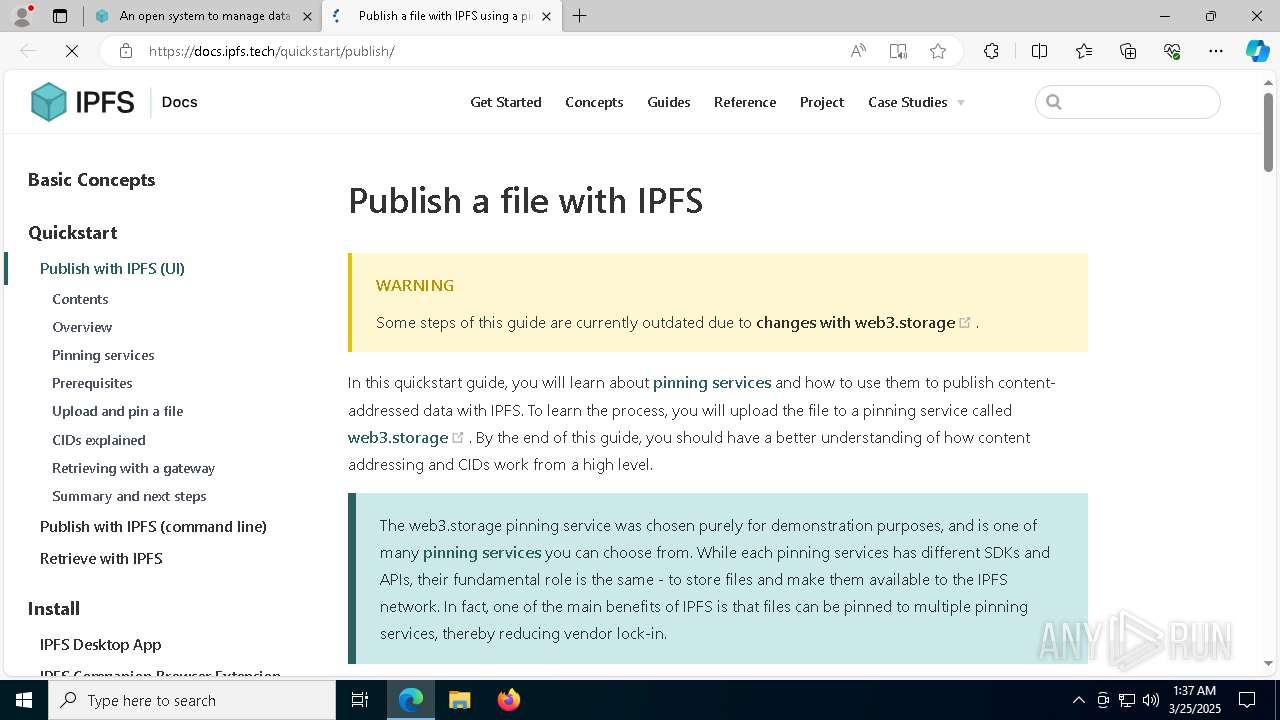Open the browser profile icon

click(x=22, y=16)
